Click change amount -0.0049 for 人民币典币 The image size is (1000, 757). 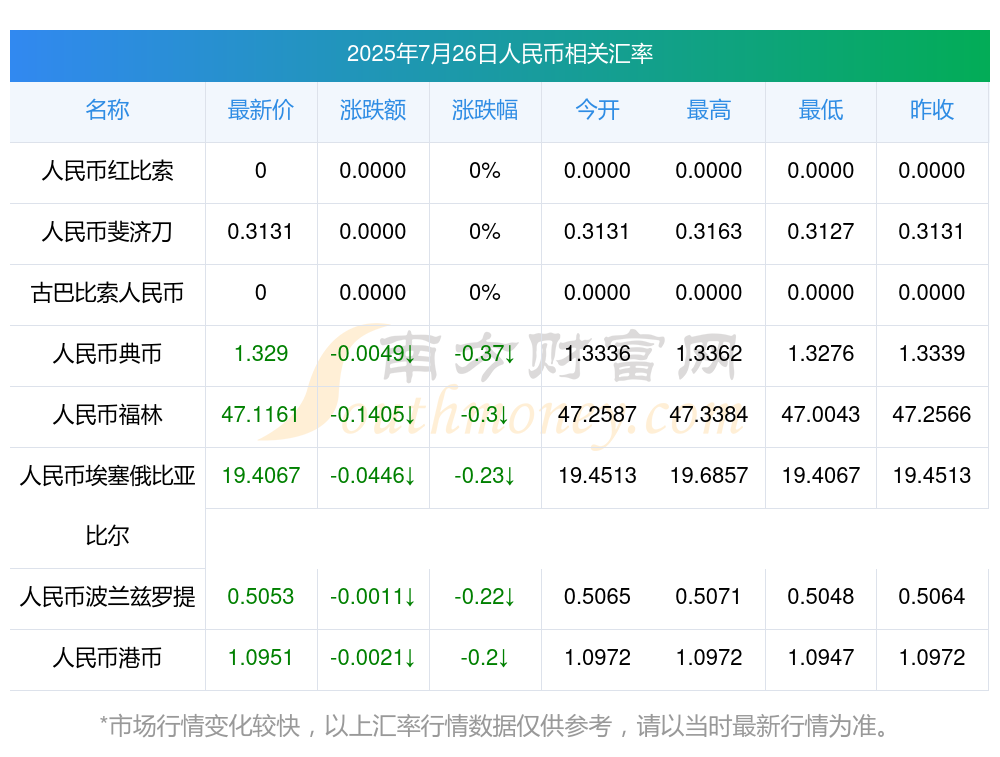click(373, 353)
